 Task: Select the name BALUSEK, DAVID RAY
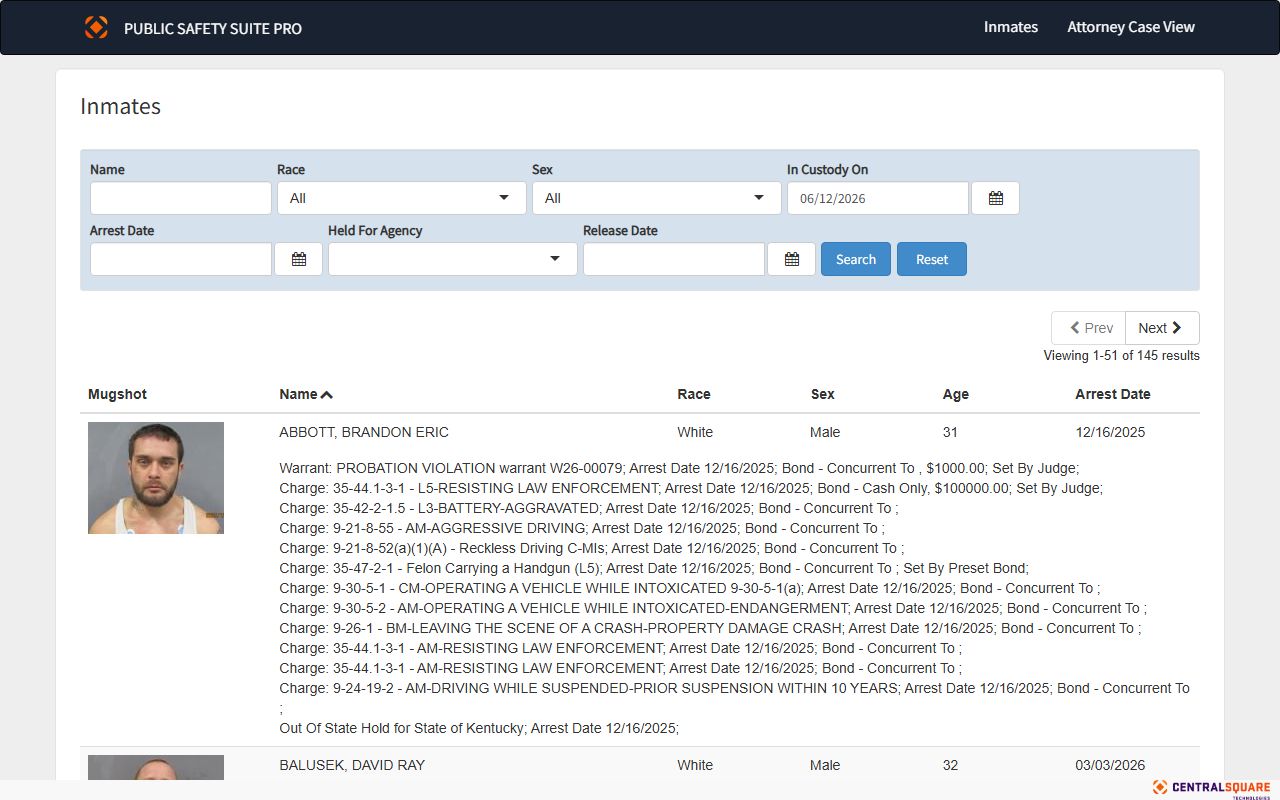point(352,765)
